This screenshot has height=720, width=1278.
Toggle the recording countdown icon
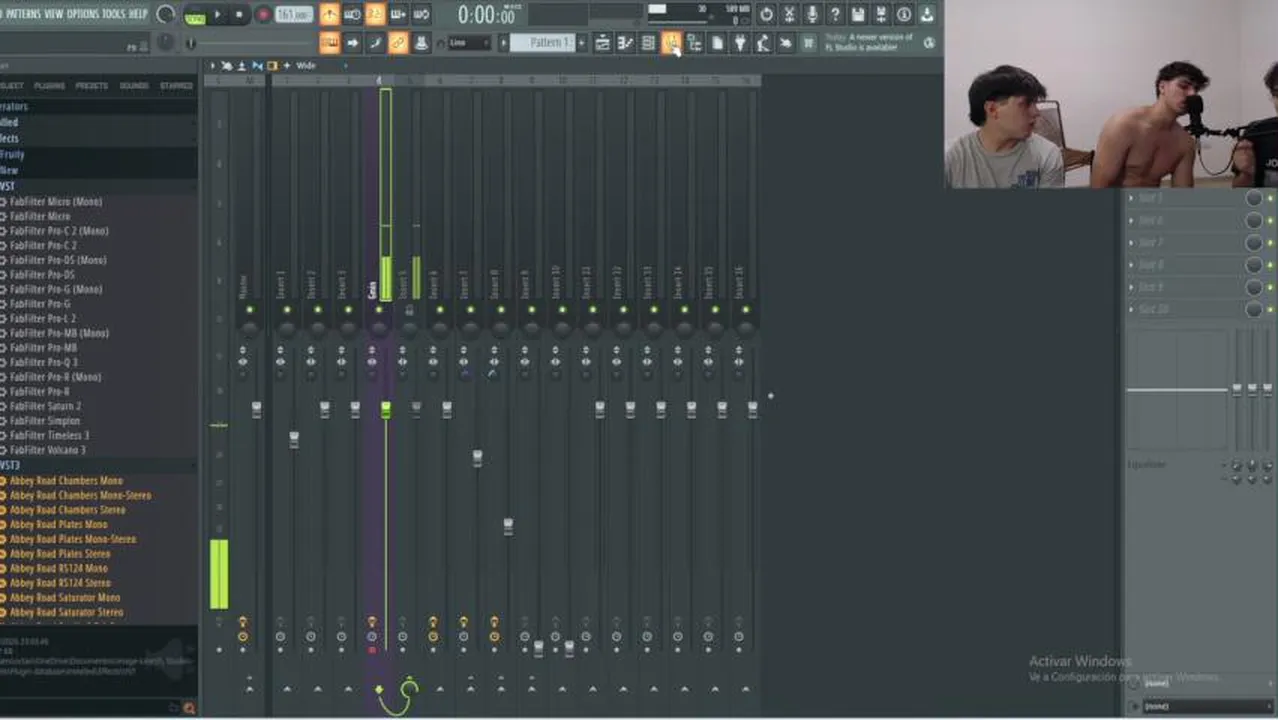click(x=375, y=14)
